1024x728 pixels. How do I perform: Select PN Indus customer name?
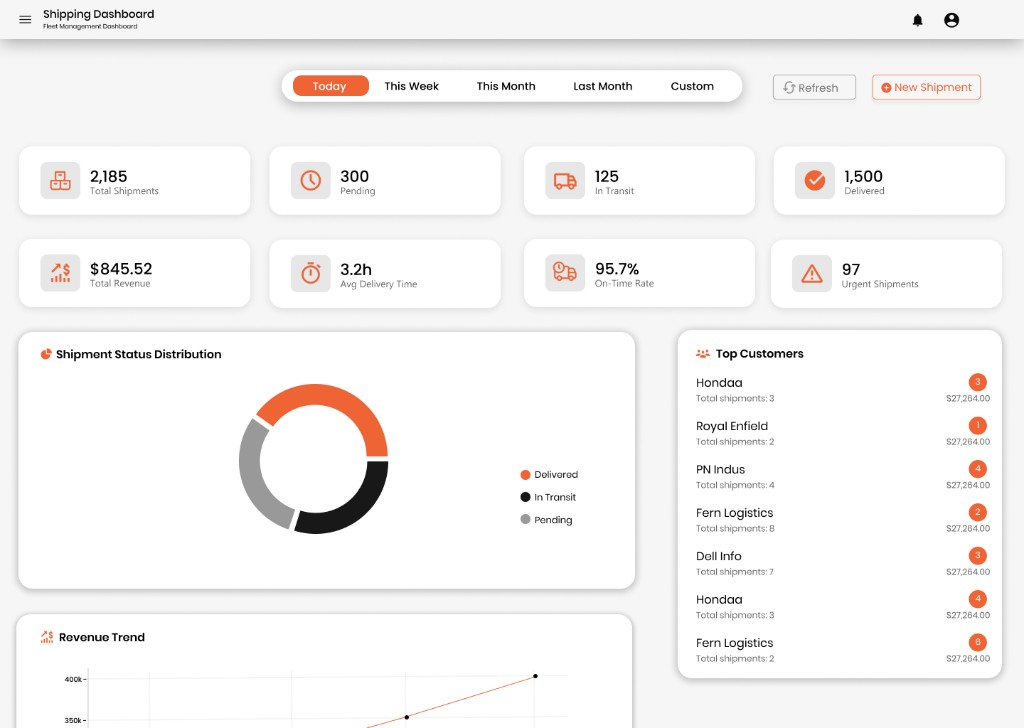tap(720, 469)
